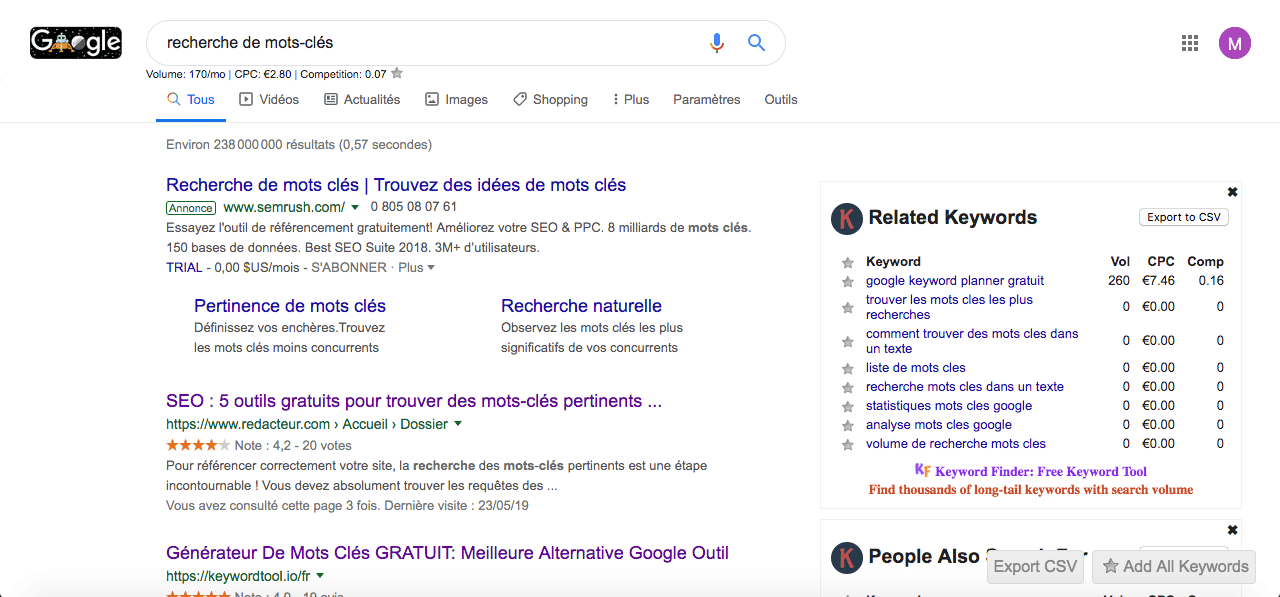Select the Tous tab
This screenshot has width=1280, height=597.
pos(191,100)
